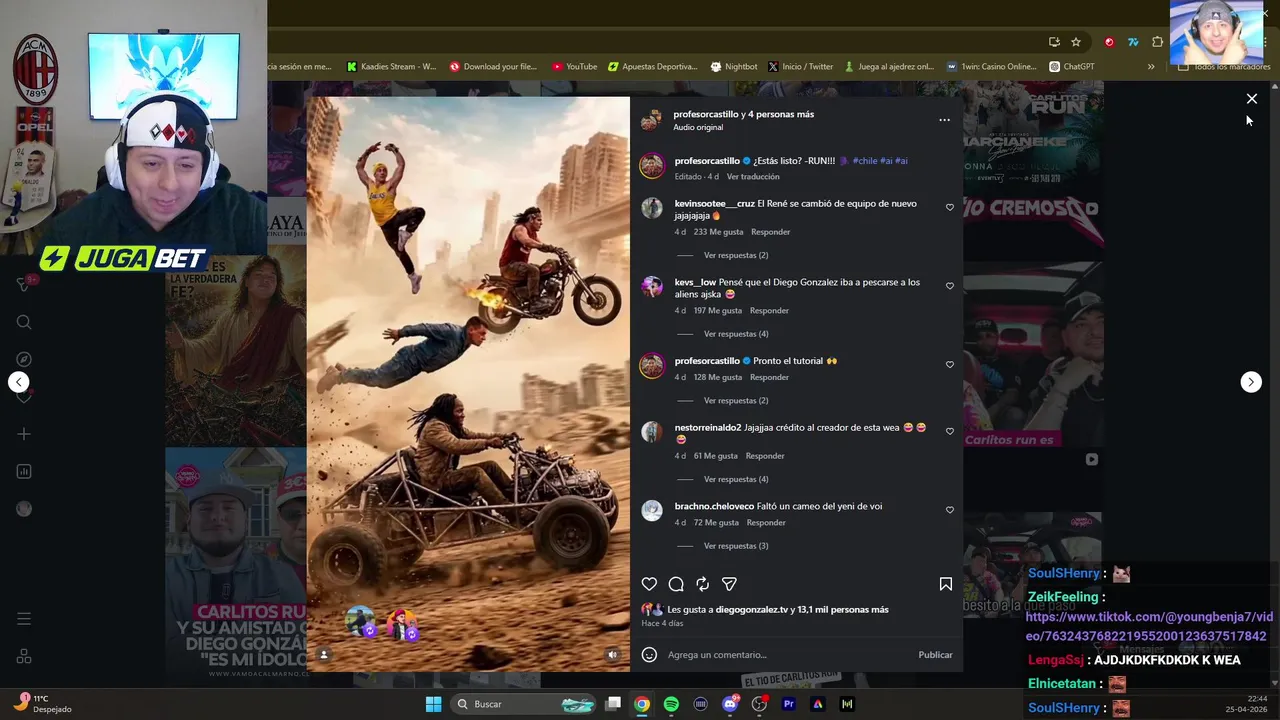Open the TikTok link in ZeikFeeling's chat message
The image size is (1280, 720).
(1149, 627)
